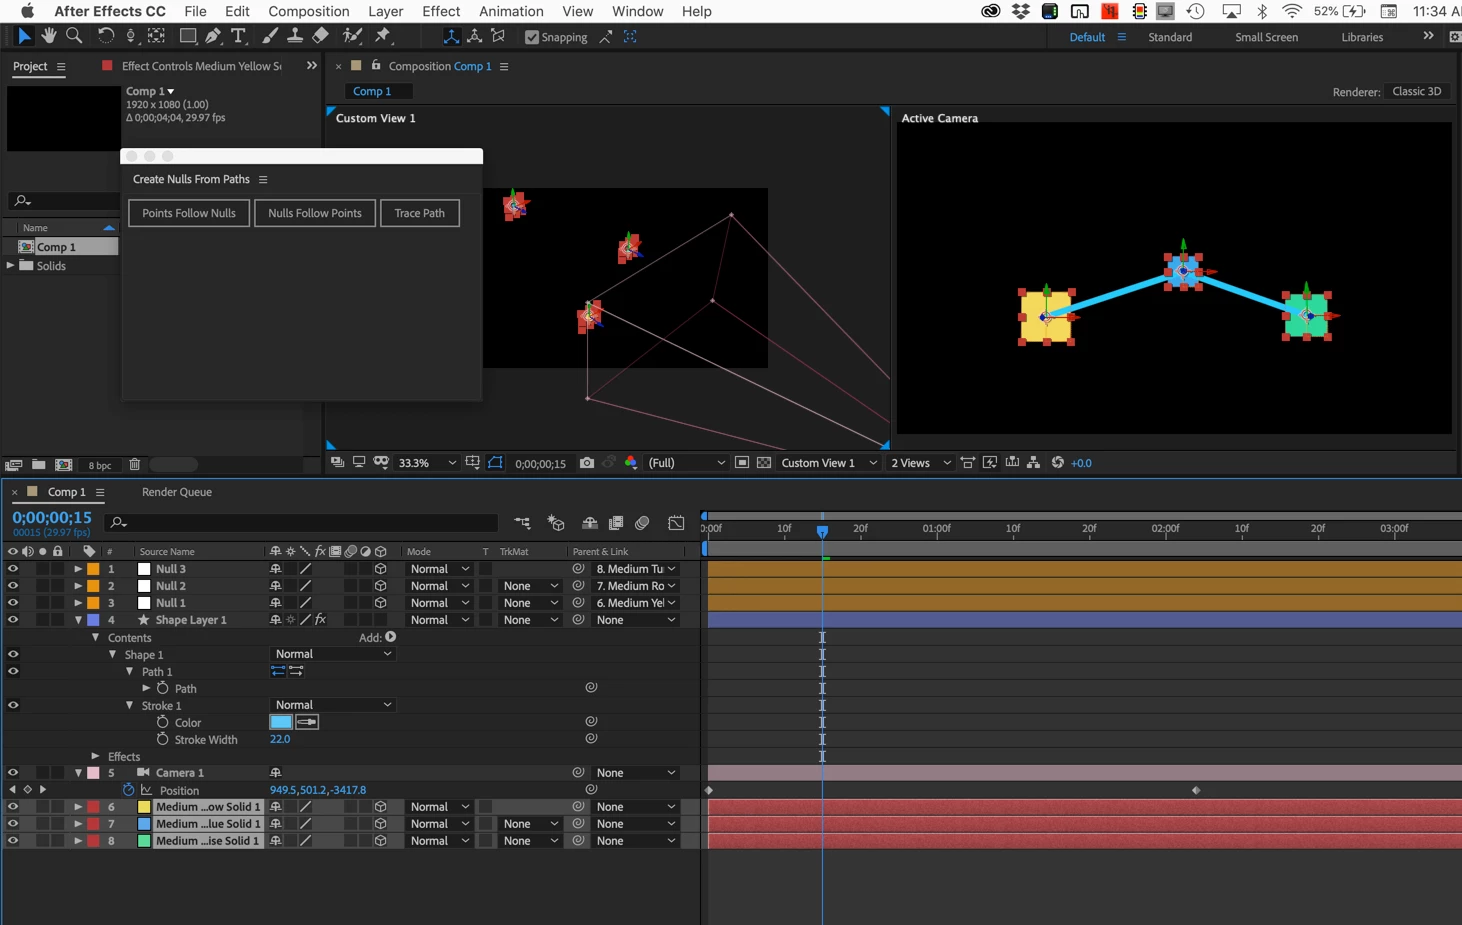The width and height of the screenshot is (1462, 925).
Task: Expand the Null 3 layer properties
Action: pyautogui.click(x=78, y=569)
